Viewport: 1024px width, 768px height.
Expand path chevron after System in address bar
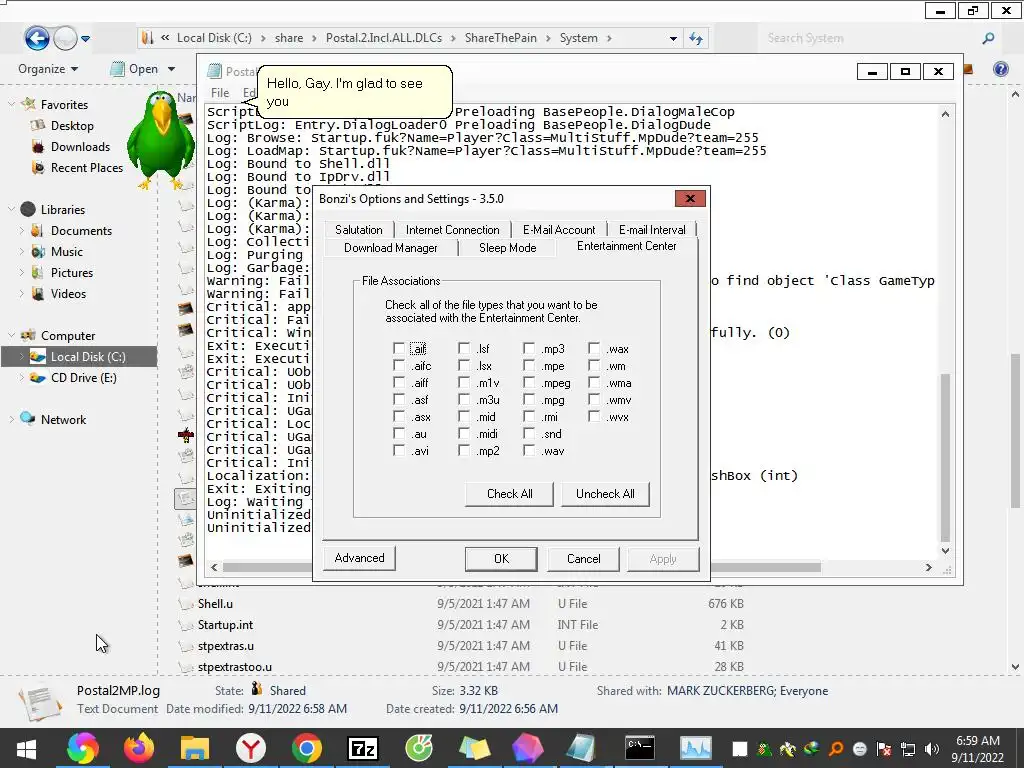tap(609, 39)
